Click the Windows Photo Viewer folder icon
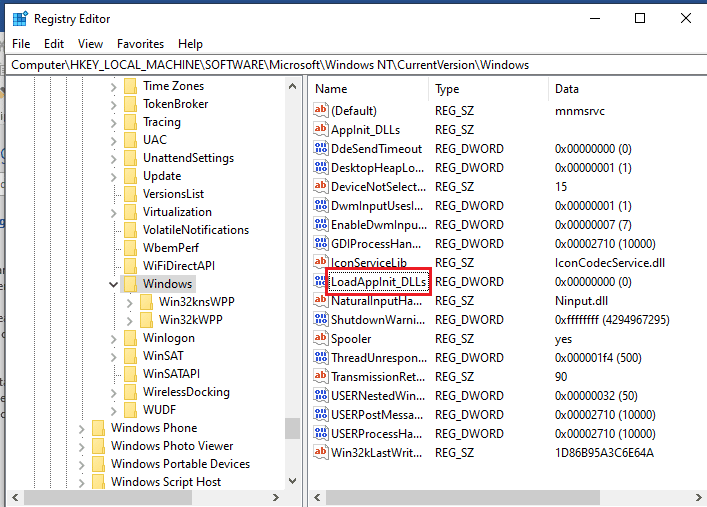 [x=98, y=446]
